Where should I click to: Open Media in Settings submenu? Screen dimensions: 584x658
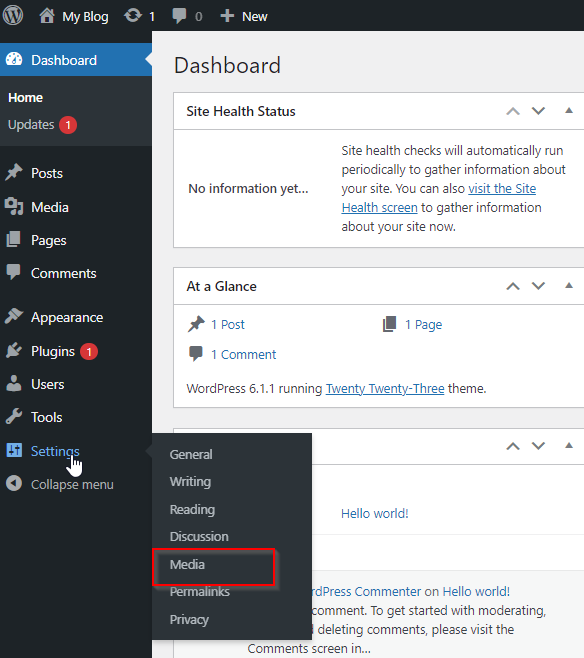tap(187, 565)
